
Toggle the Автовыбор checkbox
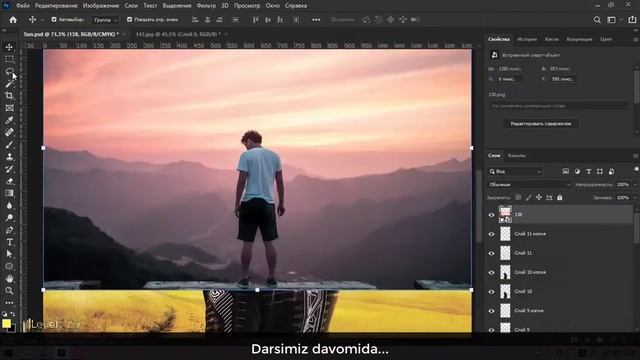tap(53, 20)
